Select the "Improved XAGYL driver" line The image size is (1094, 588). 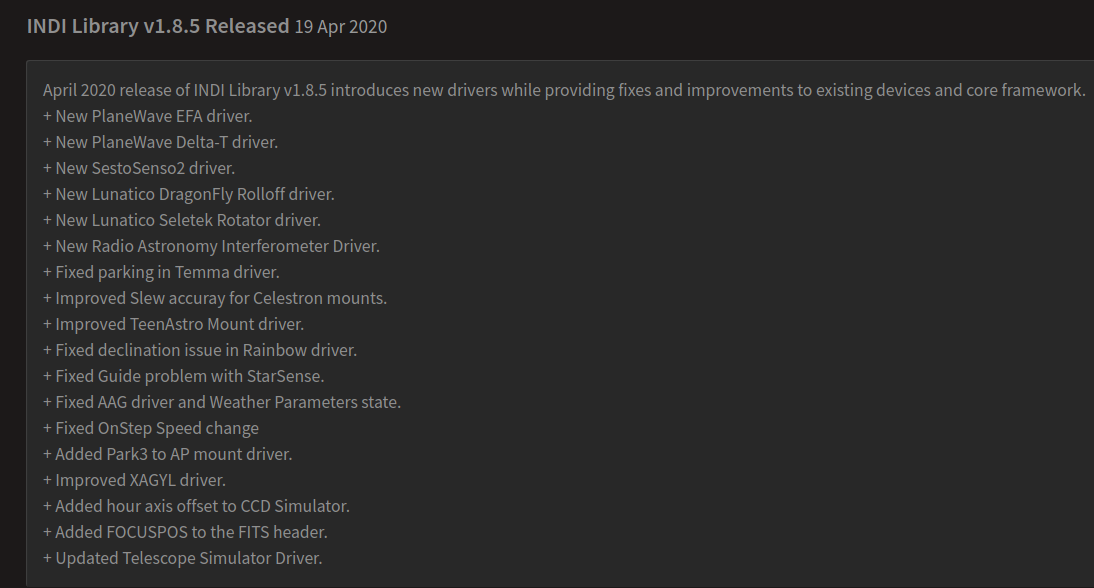[x=134, y=480]
